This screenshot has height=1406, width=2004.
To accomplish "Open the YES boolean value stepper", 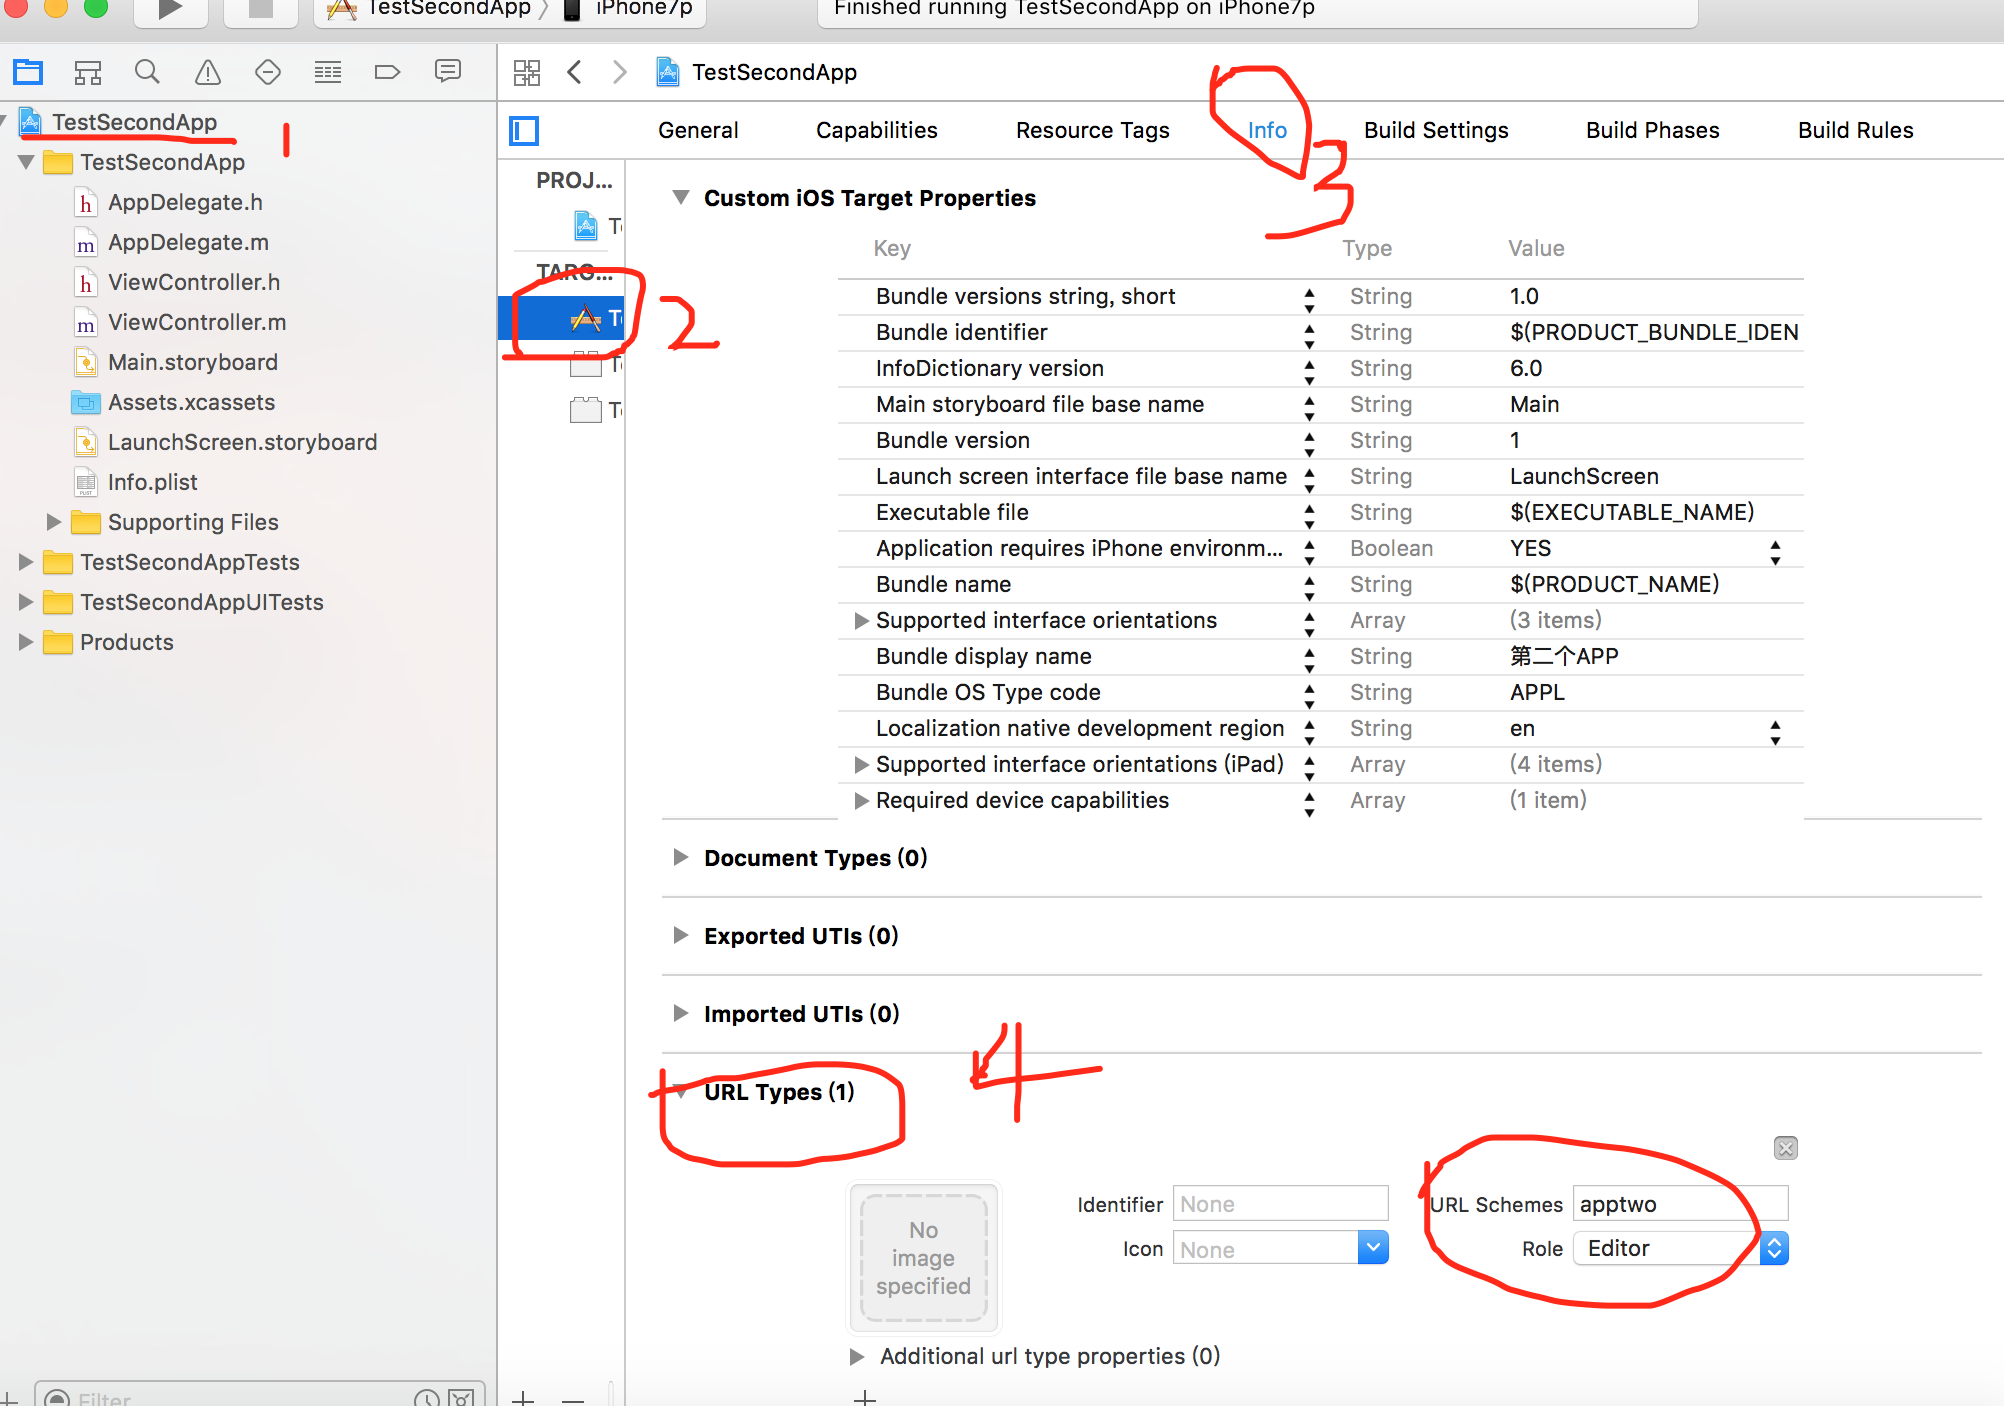I will coord(1775,551).
